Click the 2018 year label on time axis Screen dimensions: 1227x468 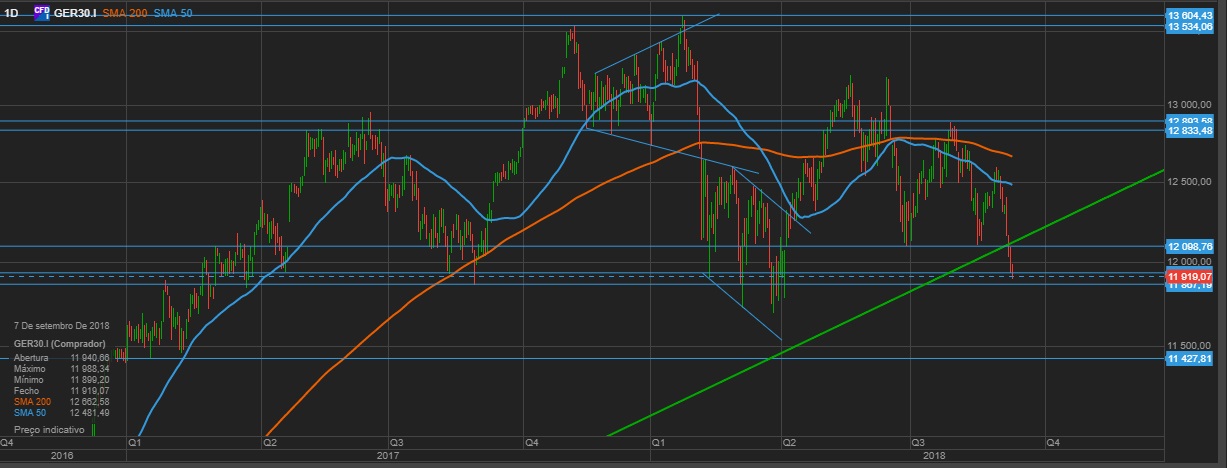pyautogui.click(x=935, y=455)
